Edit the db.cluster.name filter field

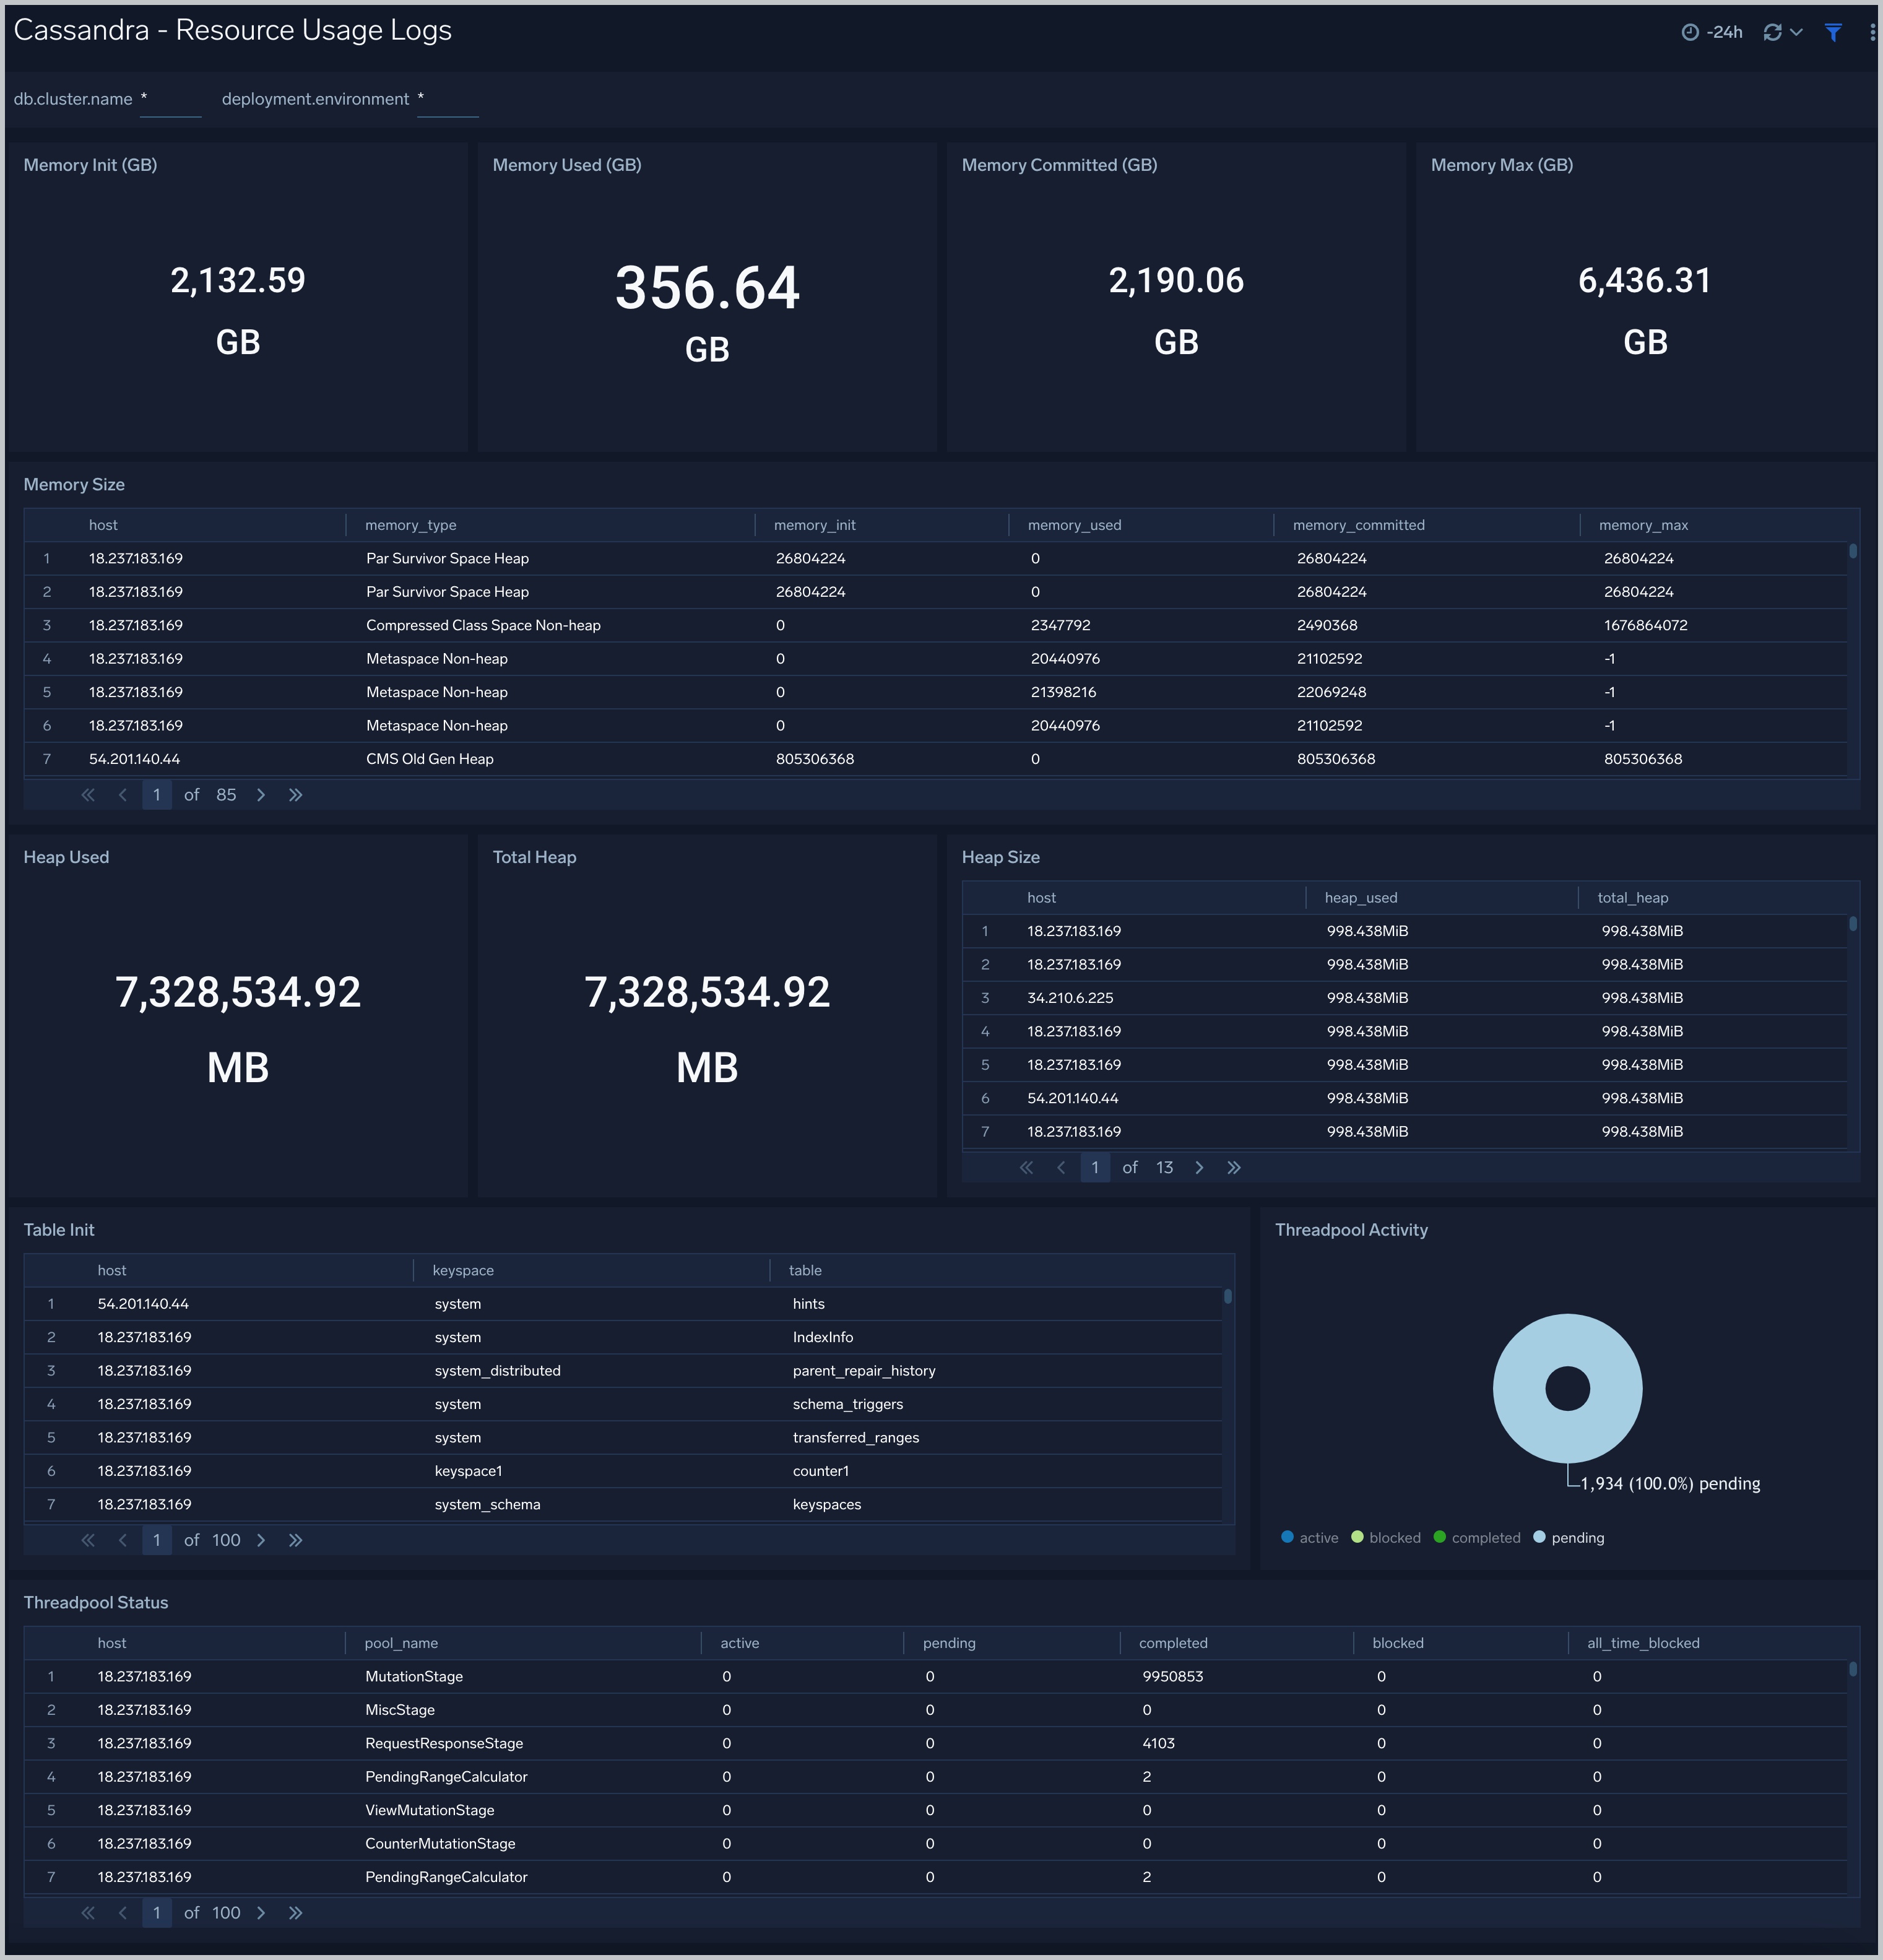pos(170,100)
